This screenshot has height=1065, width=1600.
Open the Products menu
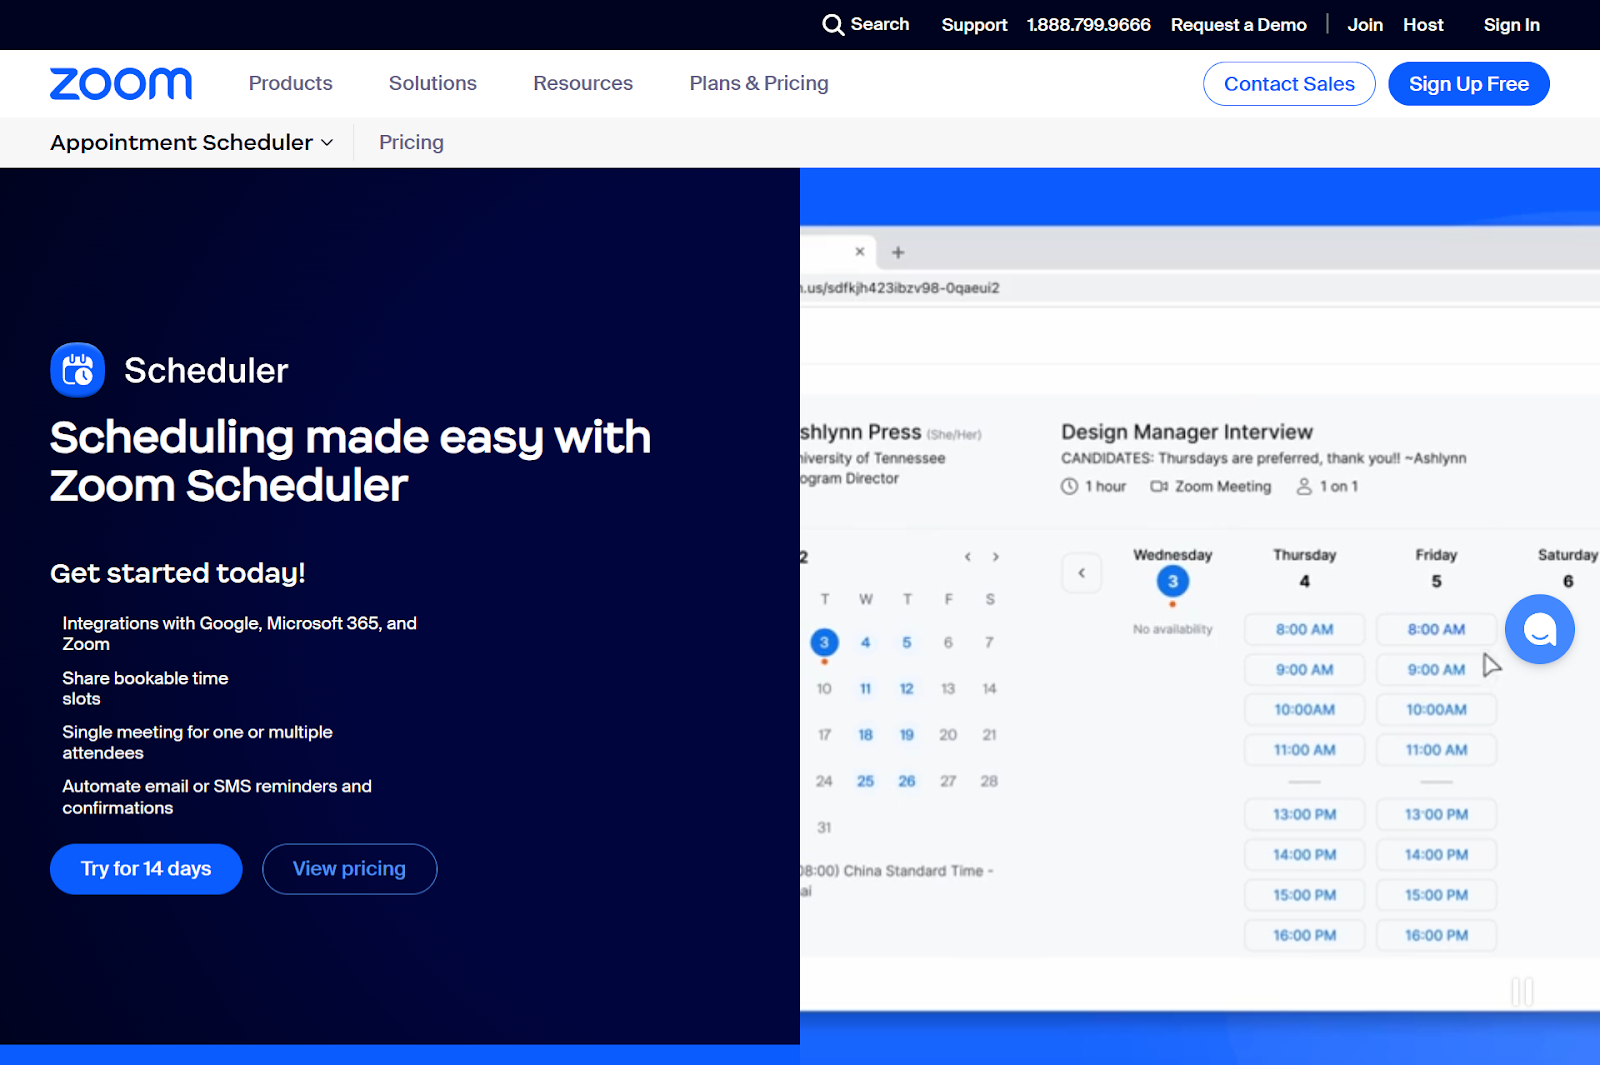tap(290, 83)
